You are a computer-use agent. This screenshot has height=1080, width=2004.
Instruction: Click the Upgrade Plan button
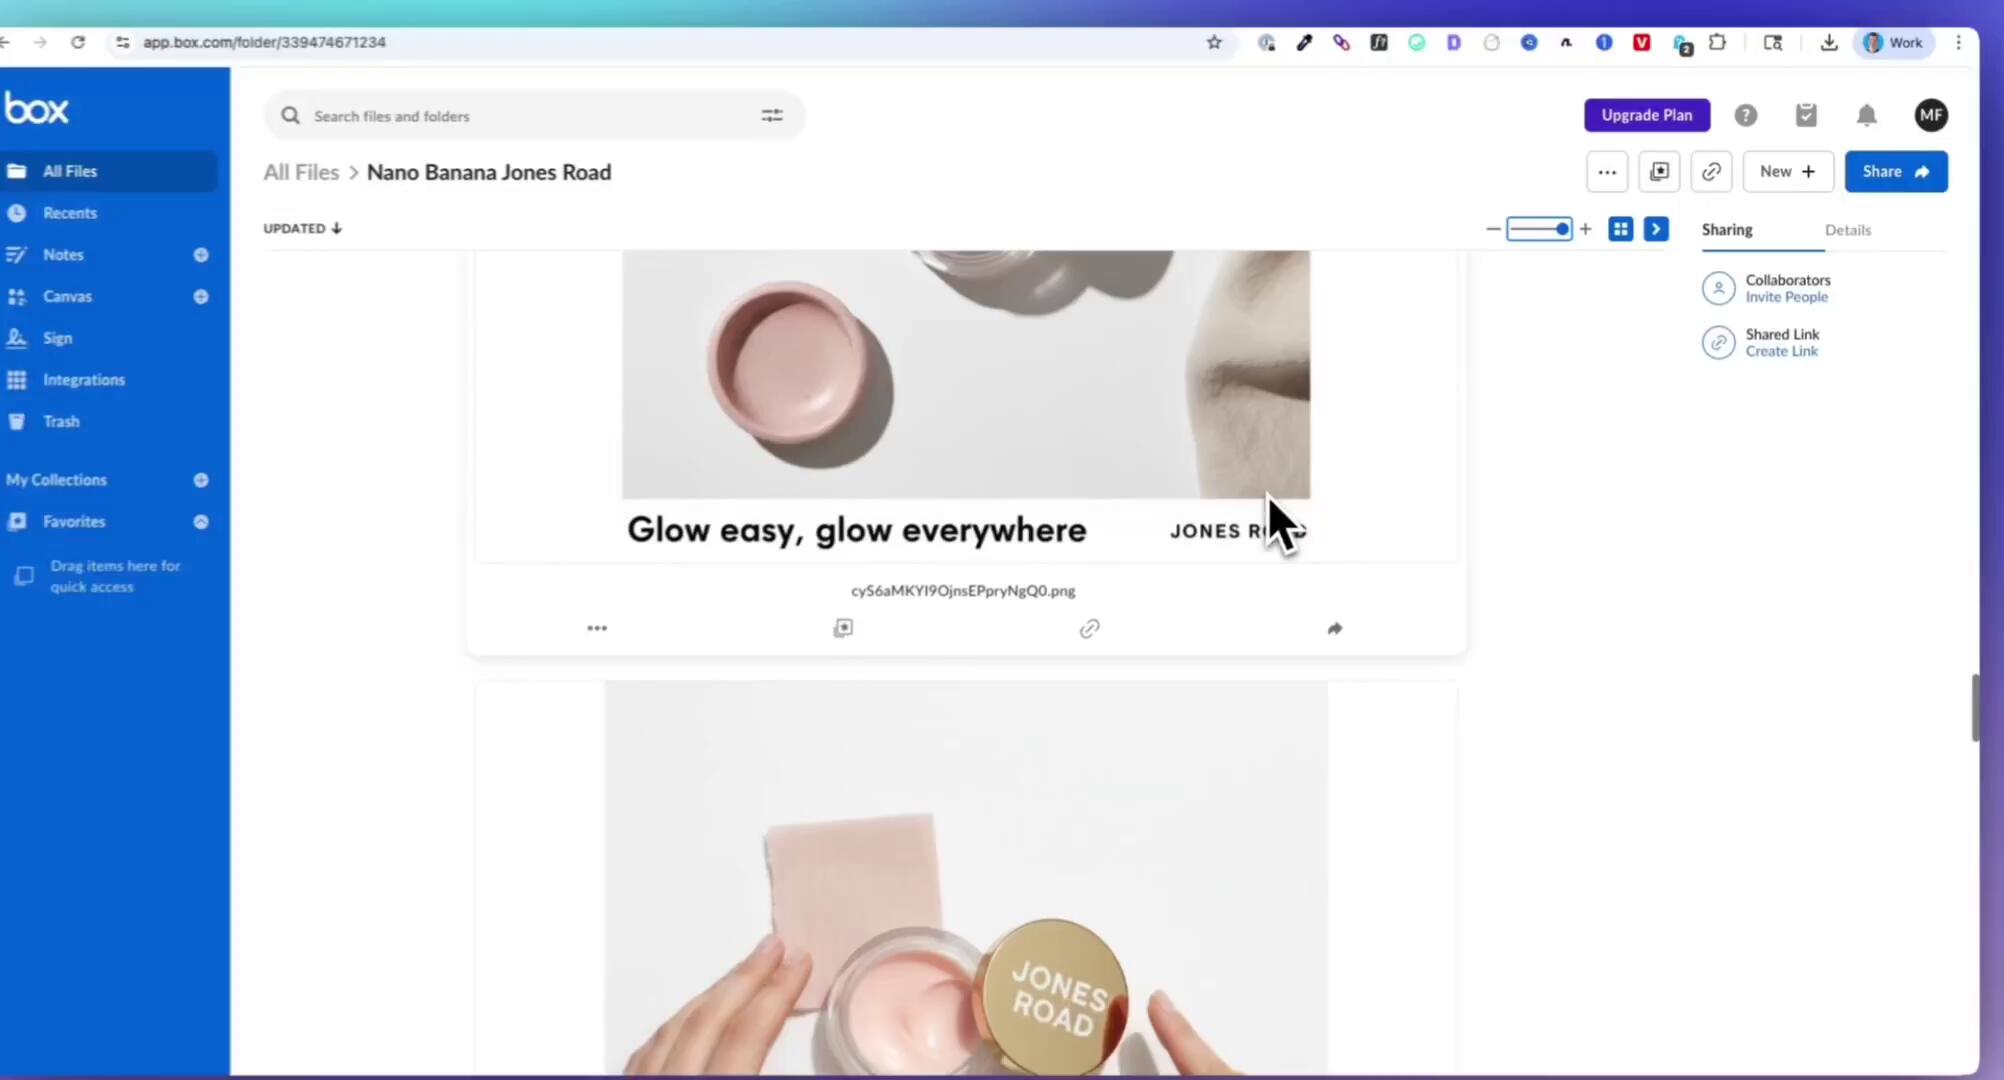coord(1646,115)
